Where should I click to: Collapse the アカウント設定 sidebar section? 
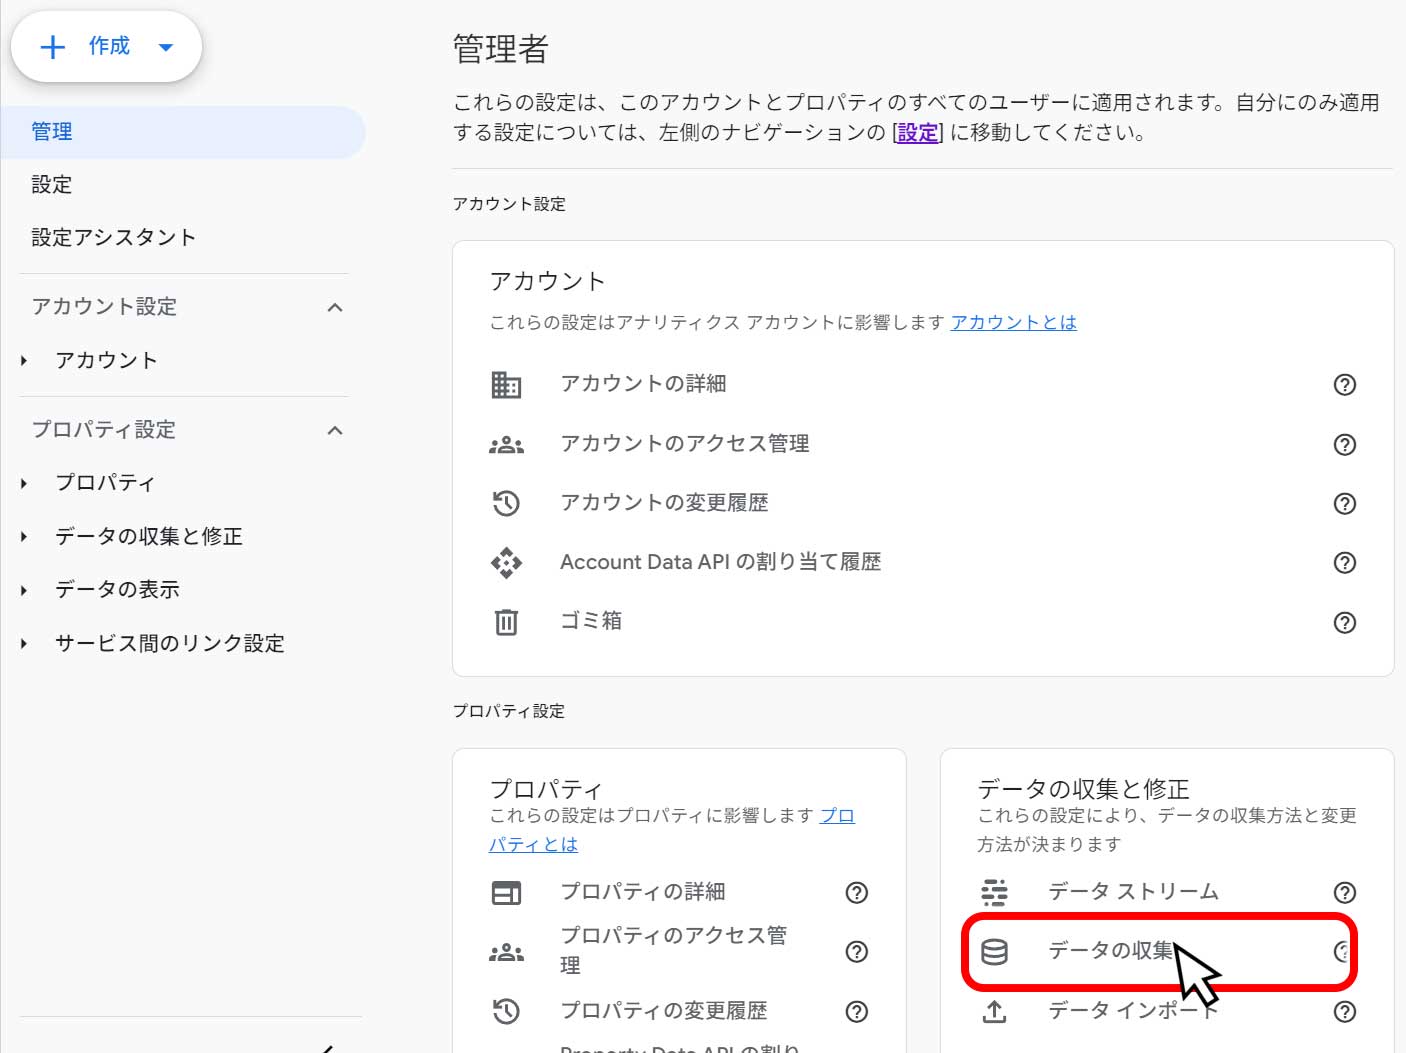[x=335, y=307]
